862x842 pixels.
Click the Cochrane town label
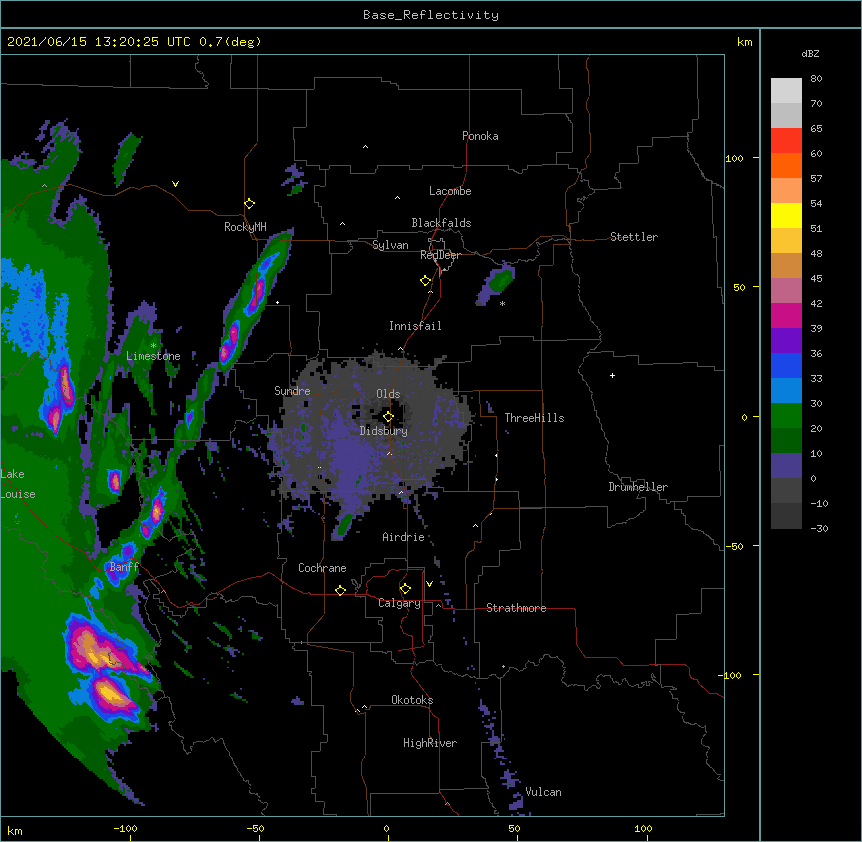coord(322,568)
